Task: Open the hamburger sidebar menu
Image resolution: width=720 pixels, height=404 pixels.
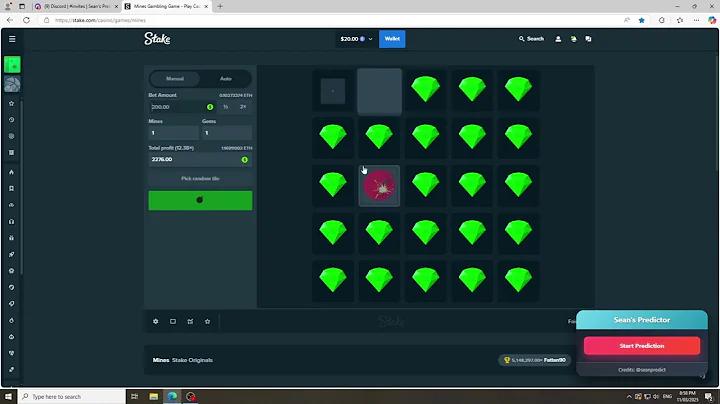Action: pyautogui.click(x=12, y=39)
